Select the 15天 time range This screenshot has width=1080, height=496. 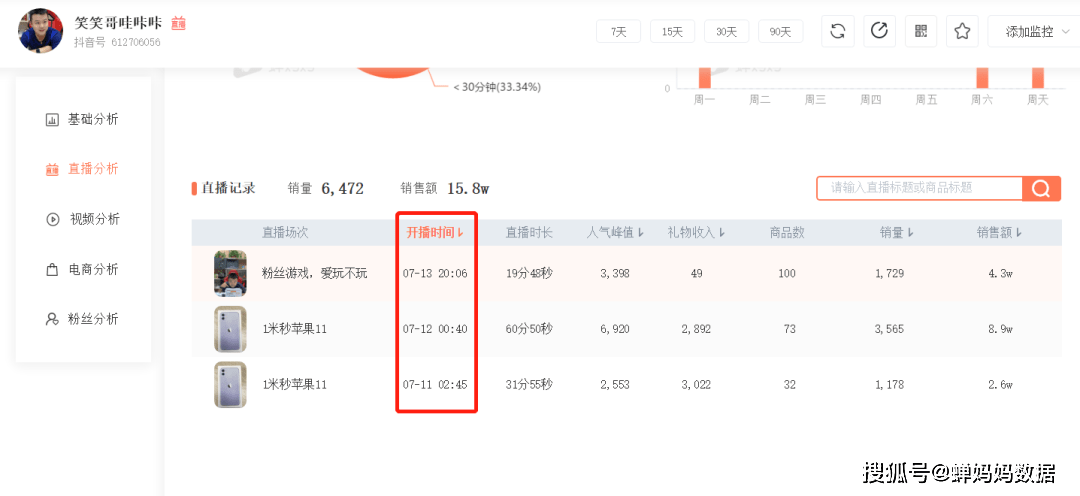672,32
